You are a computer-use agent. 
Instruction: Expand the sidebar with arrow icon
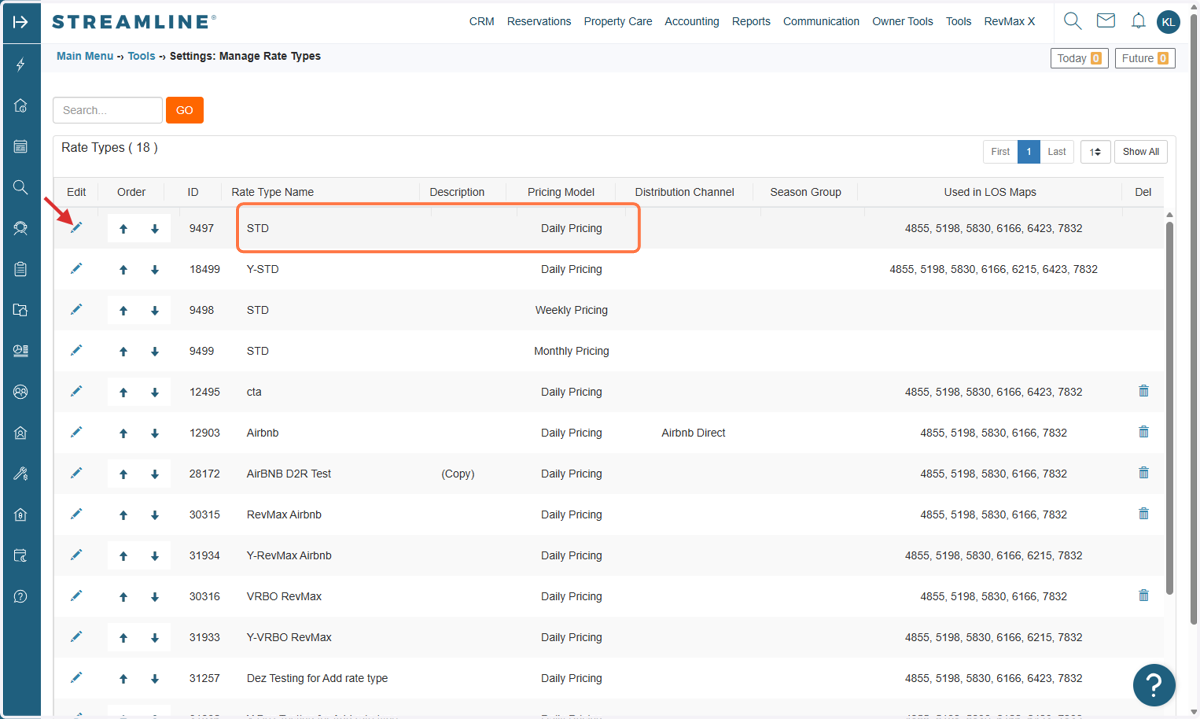point(20,21)
